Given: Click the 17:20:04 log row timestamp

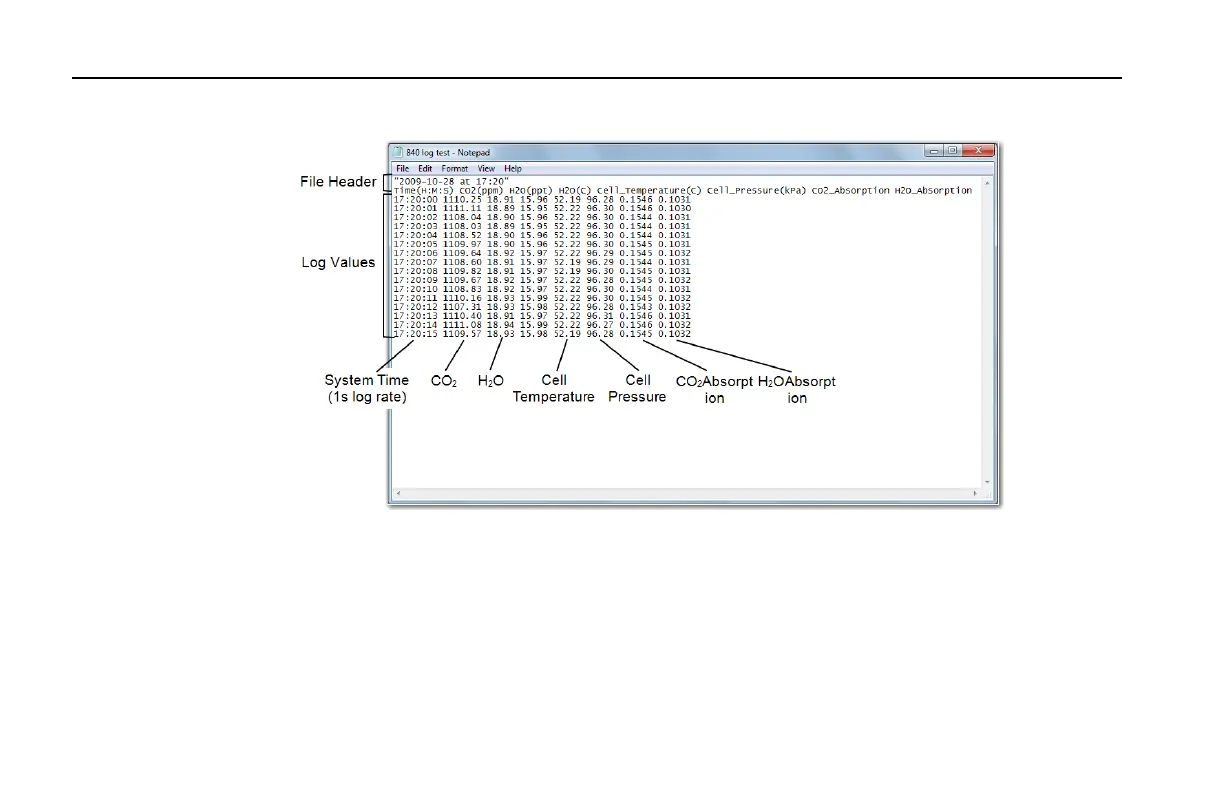Looking at the screenshot, I should click(x=416, y=234).
